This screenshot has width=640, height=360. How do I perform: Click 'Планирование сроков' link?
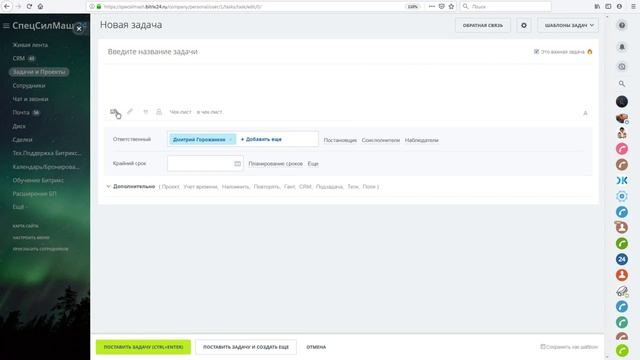coord(276,164)
